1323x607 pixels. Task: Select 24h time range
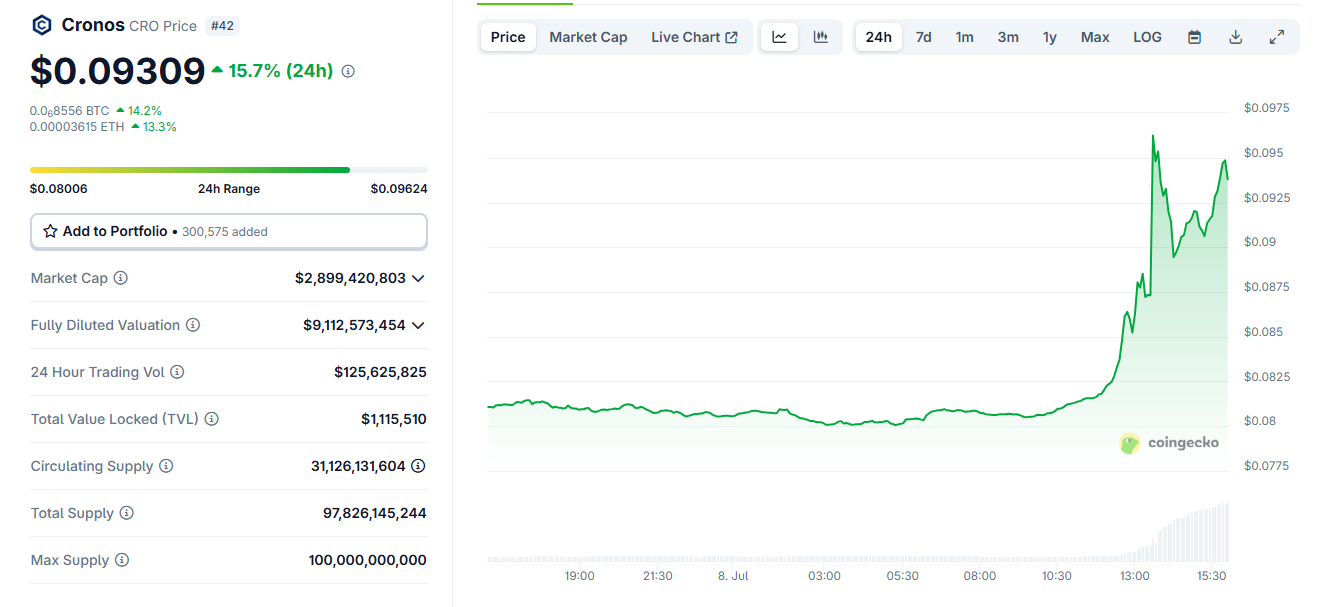click(x=878, y=37)
